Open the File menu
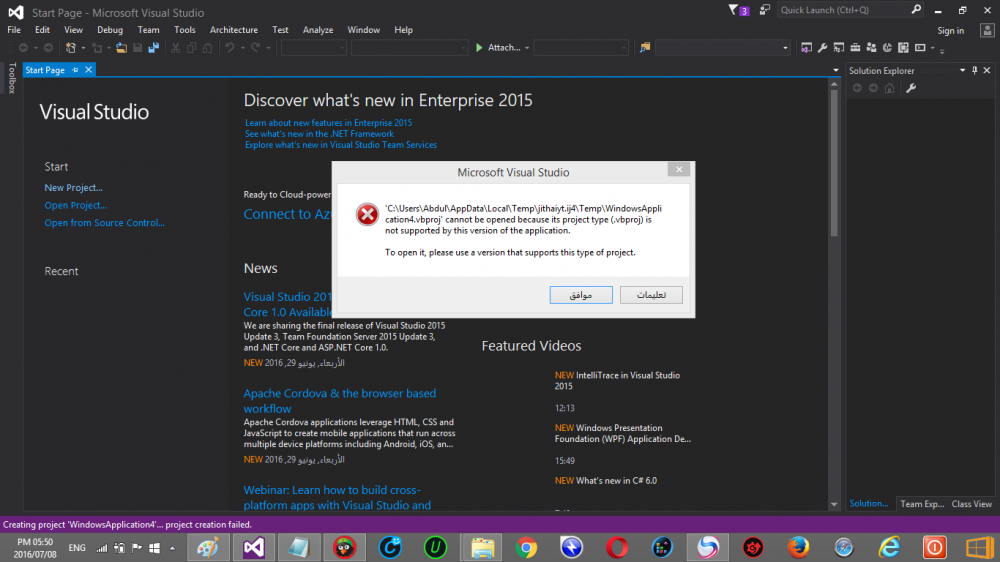 (14, 30)
